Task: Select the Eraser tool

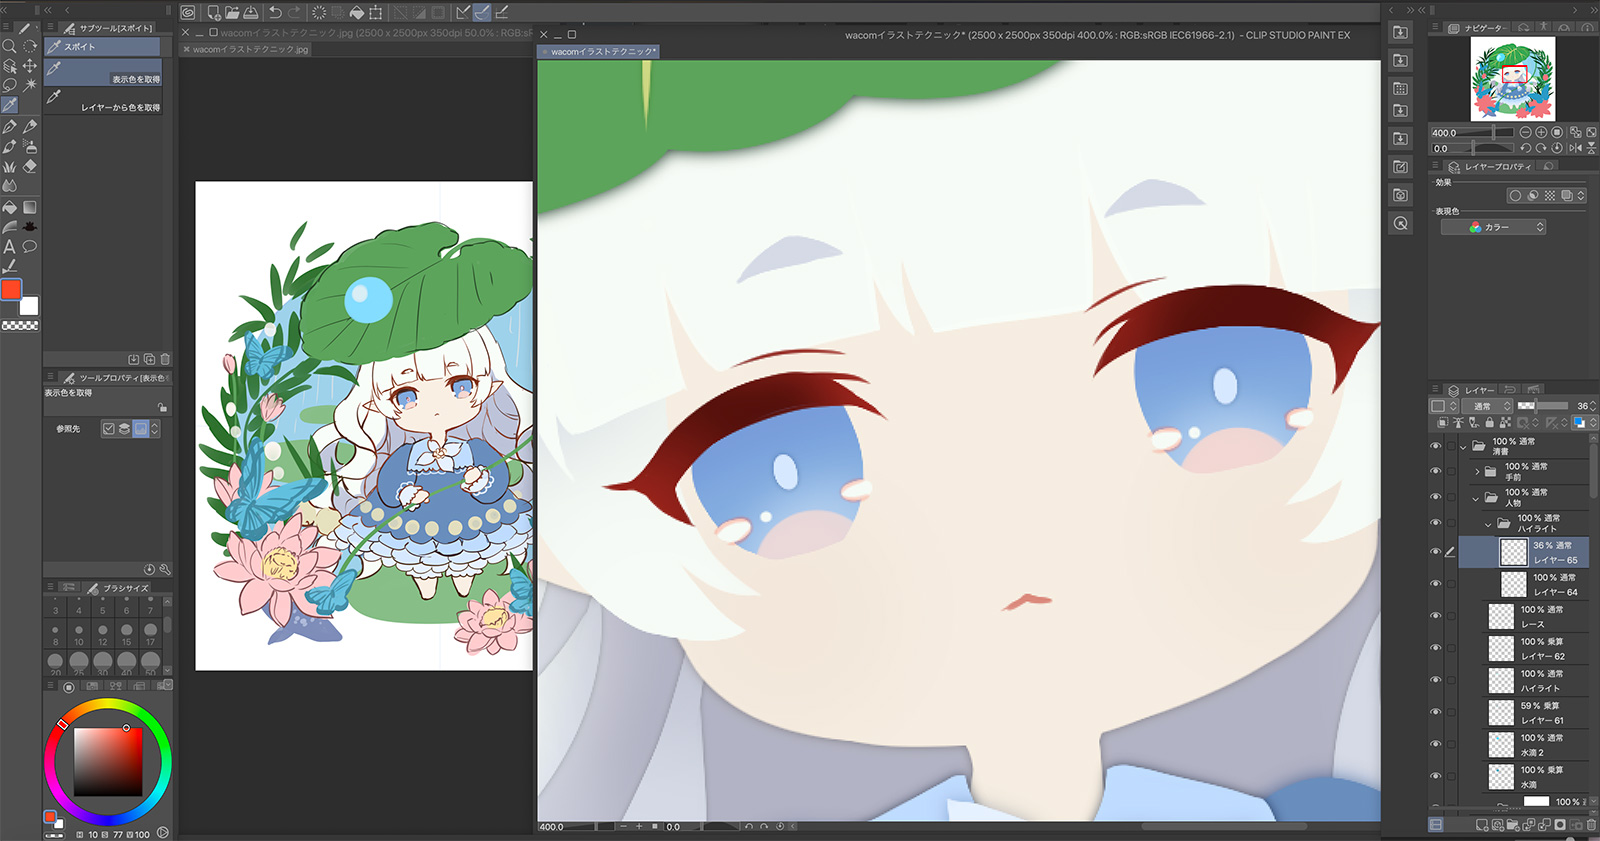Action: [x=30, y=166]
